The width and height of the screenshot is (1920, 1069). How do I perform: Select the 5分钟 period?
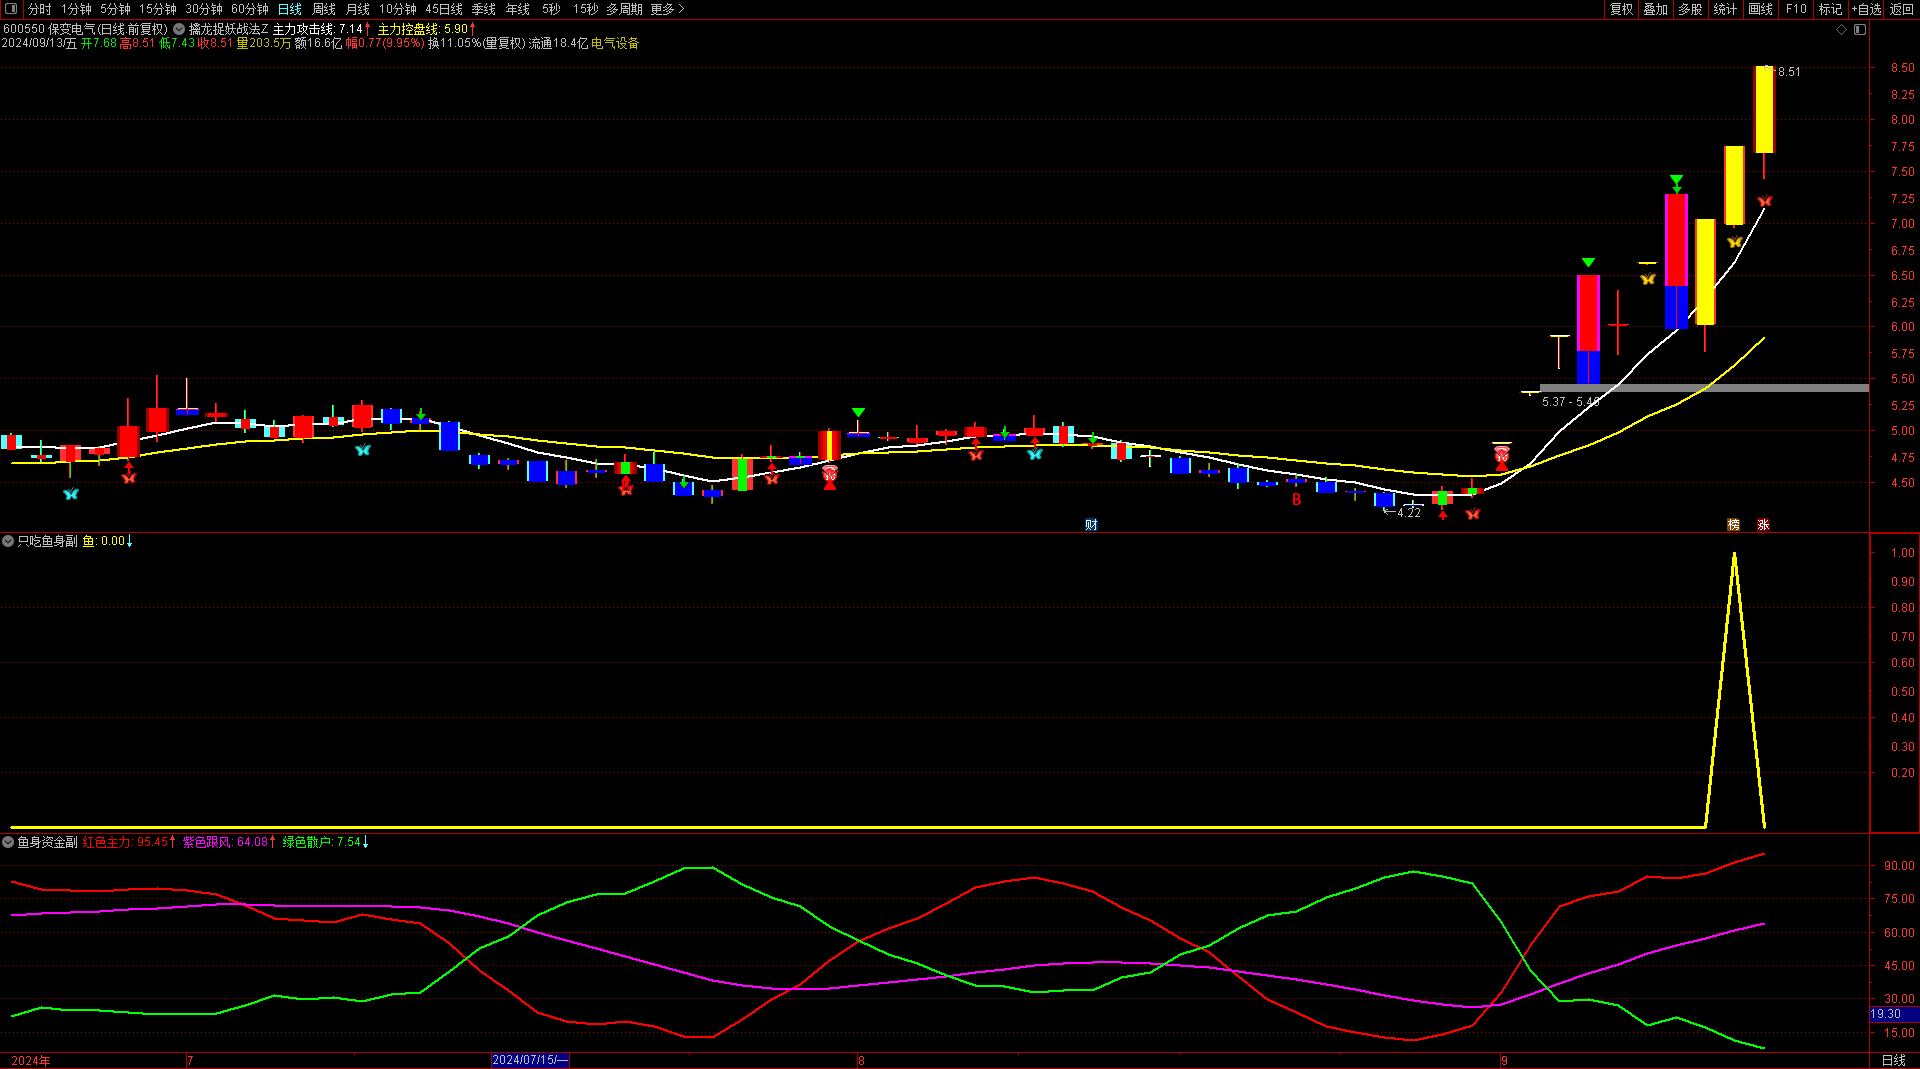(115, 9)
